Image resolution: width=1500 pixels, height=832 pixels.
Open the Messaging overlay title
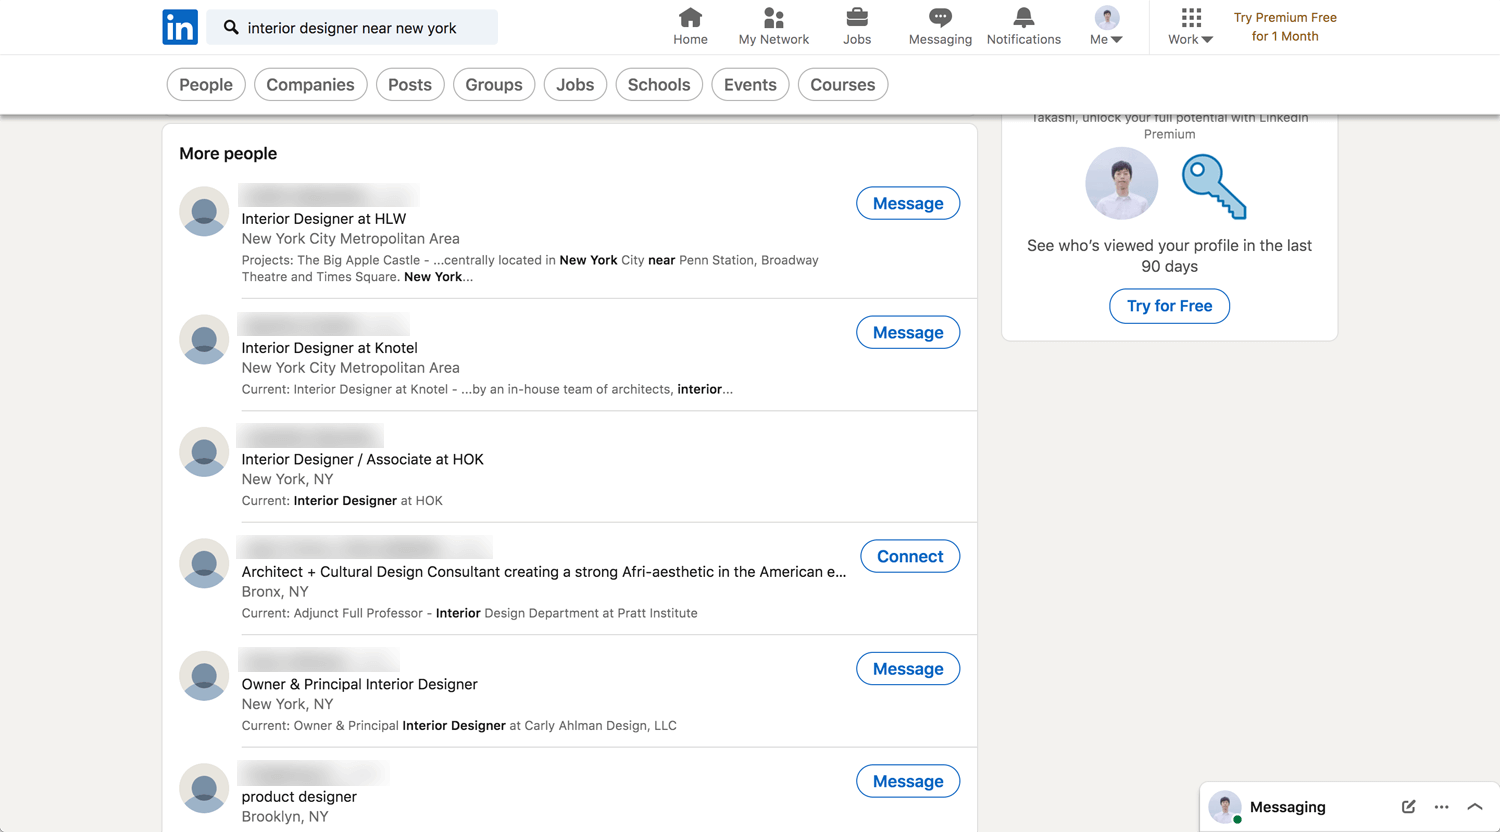[x=1288, y=807]
